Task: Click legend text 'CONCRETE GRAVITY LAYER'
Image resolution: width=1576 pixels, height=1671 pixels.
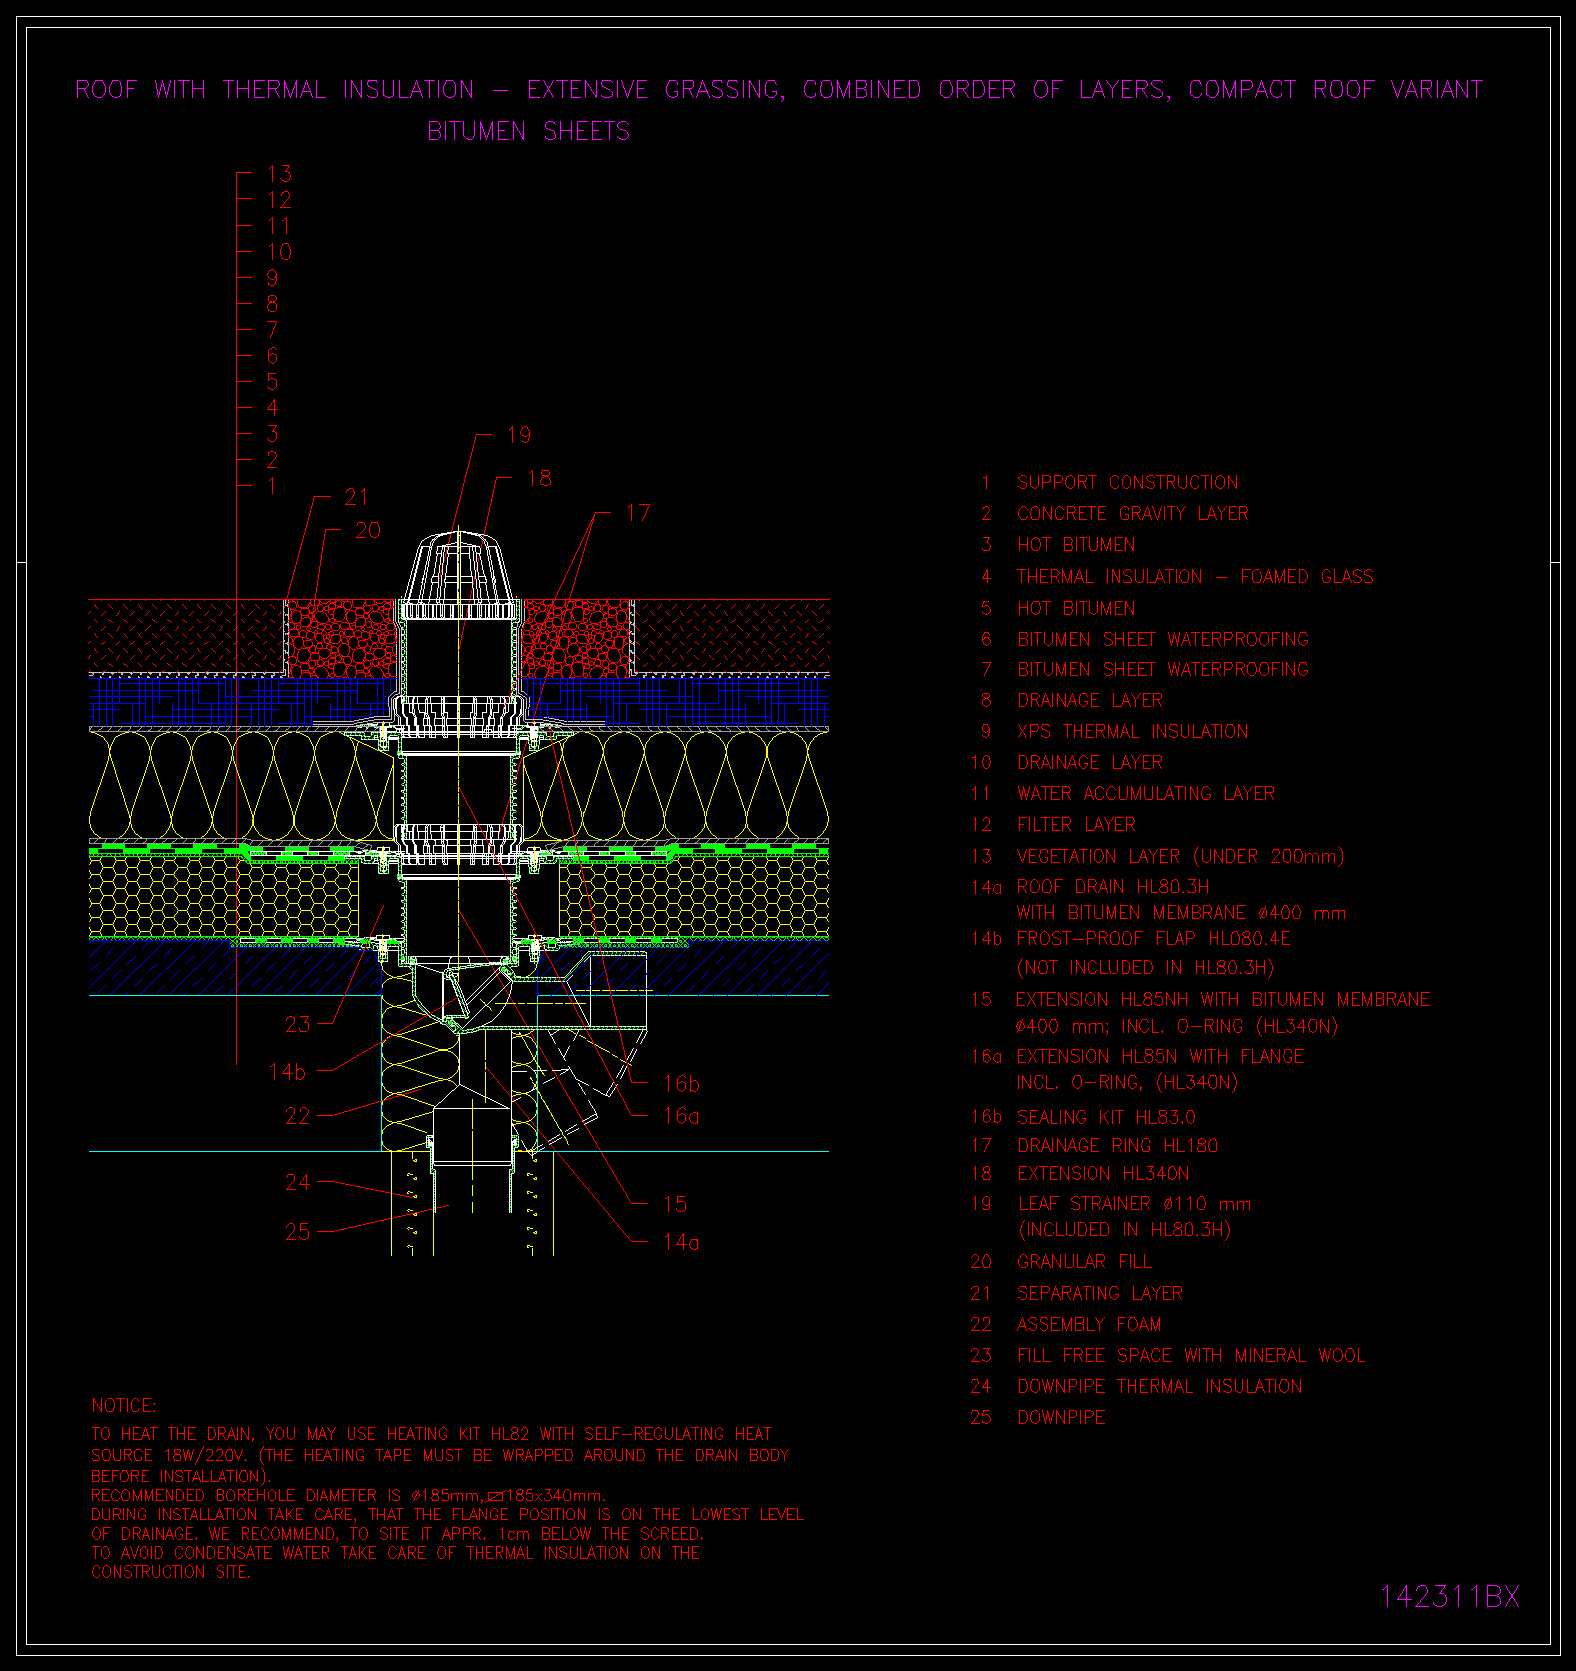Action: tap(1132, 514)
